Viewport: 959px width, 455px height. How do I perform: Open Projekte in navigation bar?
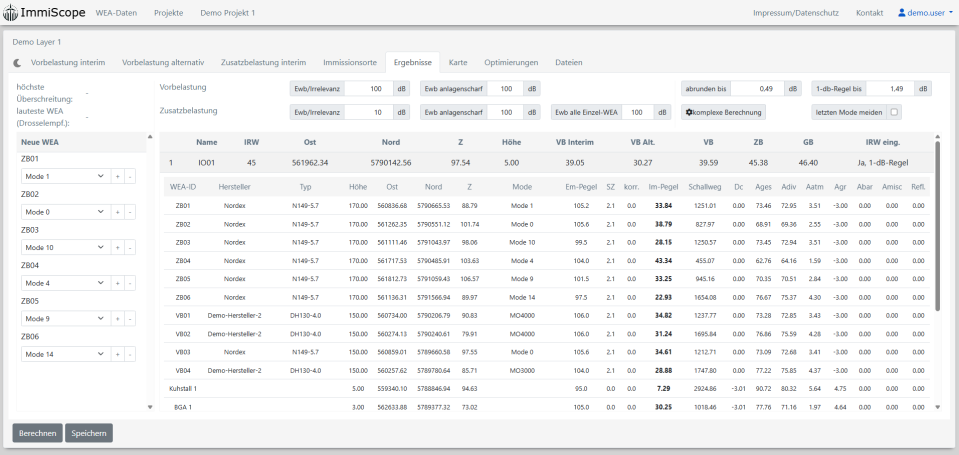168,13
